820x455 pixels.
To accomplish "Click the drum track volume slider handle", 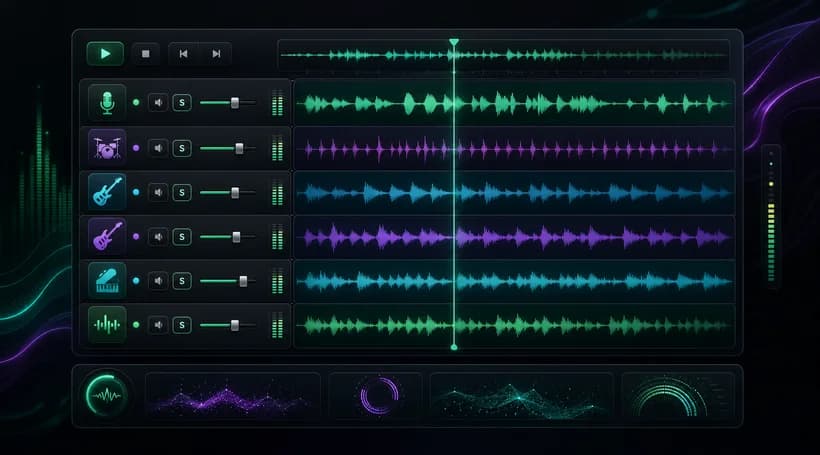I will pos(239,148).
